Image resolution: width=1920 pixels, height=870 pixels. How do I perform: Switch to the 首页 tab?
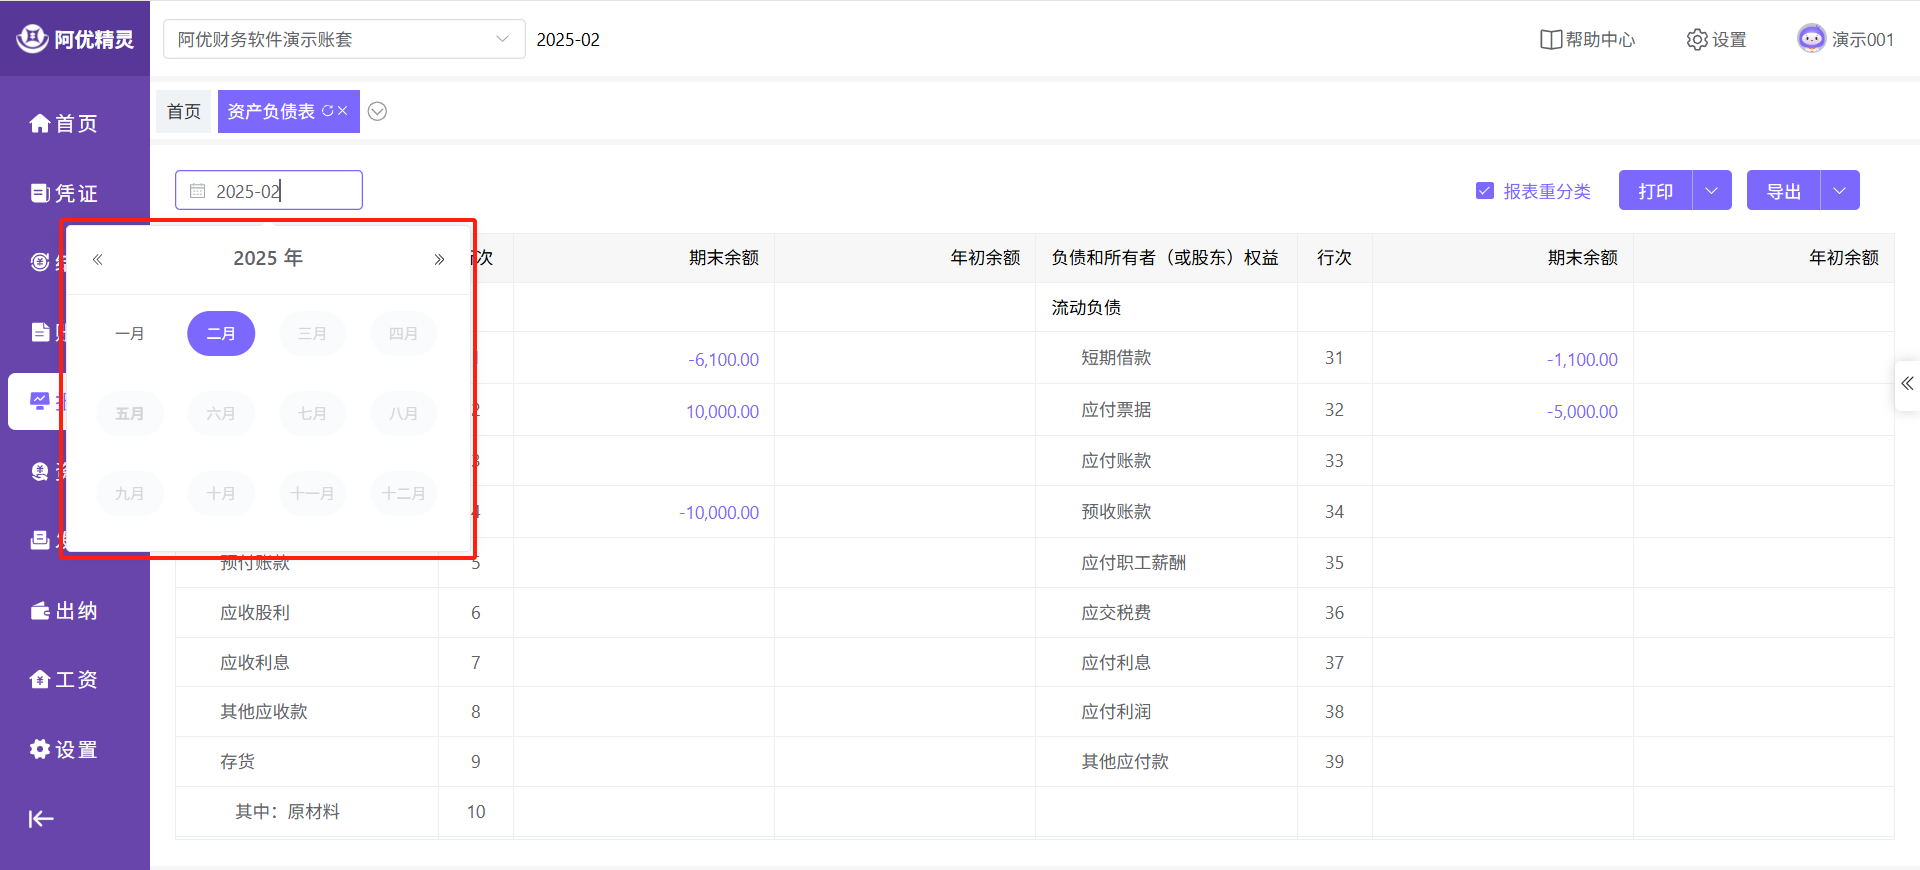(184, 111)
